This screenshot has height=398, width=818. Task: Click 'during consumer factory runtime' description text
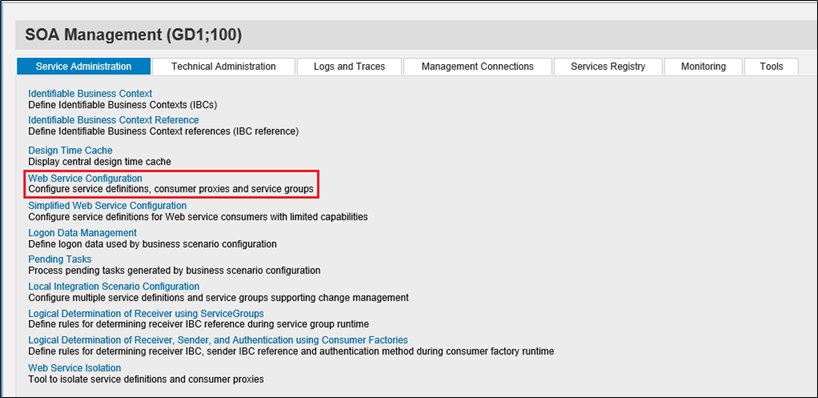pyautogui.click(x=493, y=351)
